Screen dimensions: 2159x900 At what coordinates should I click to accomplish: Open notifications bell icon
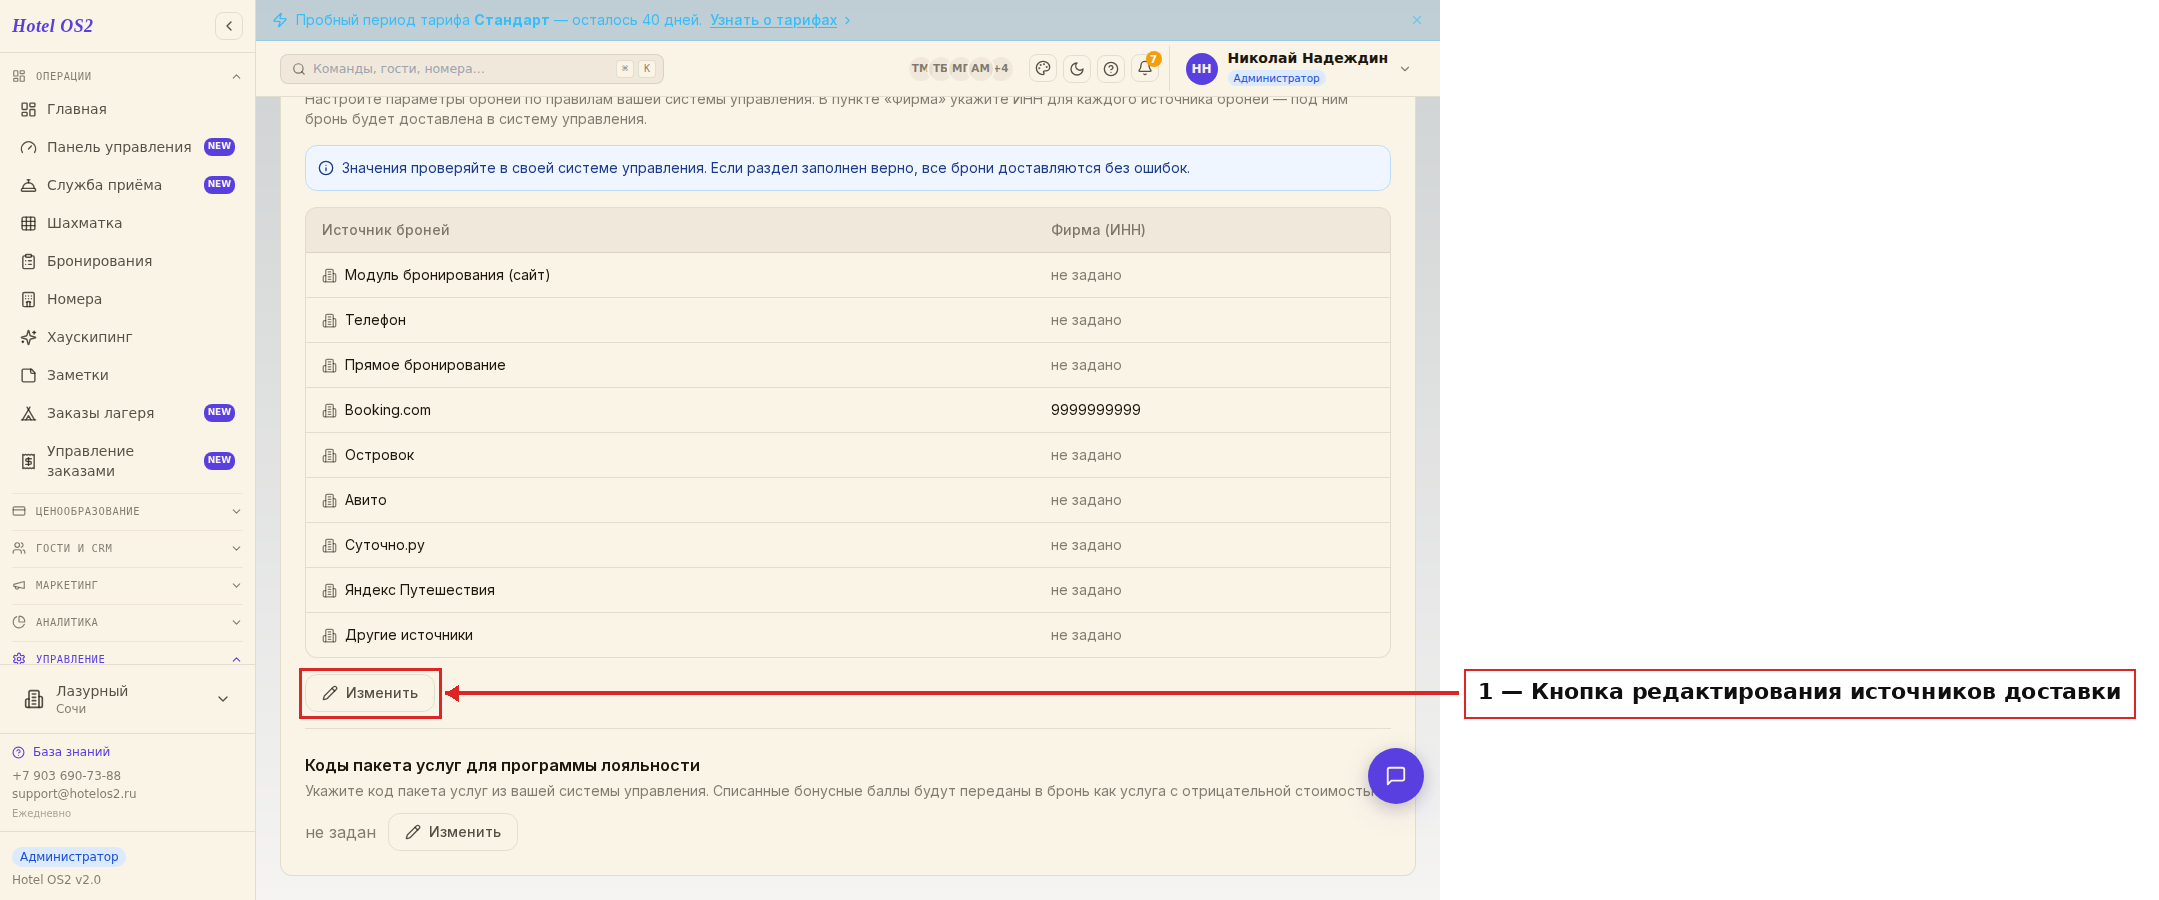click(1145, 68)
